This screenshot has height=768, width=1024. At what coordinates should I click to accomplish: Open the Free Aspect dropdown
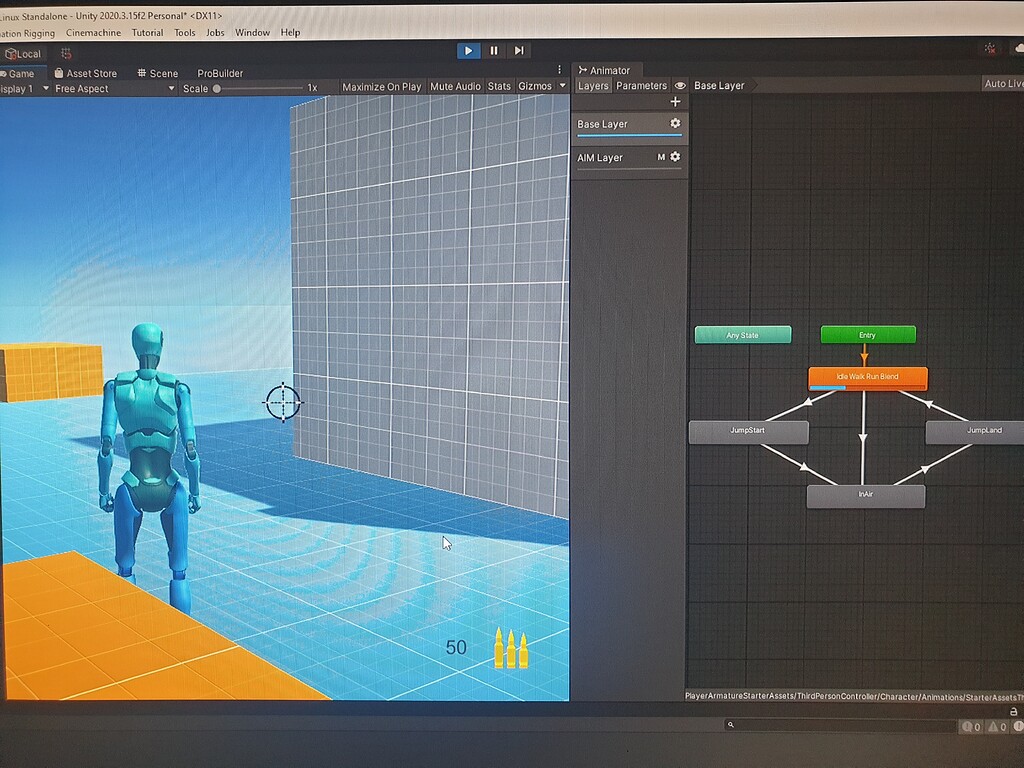tap(110, 86)
